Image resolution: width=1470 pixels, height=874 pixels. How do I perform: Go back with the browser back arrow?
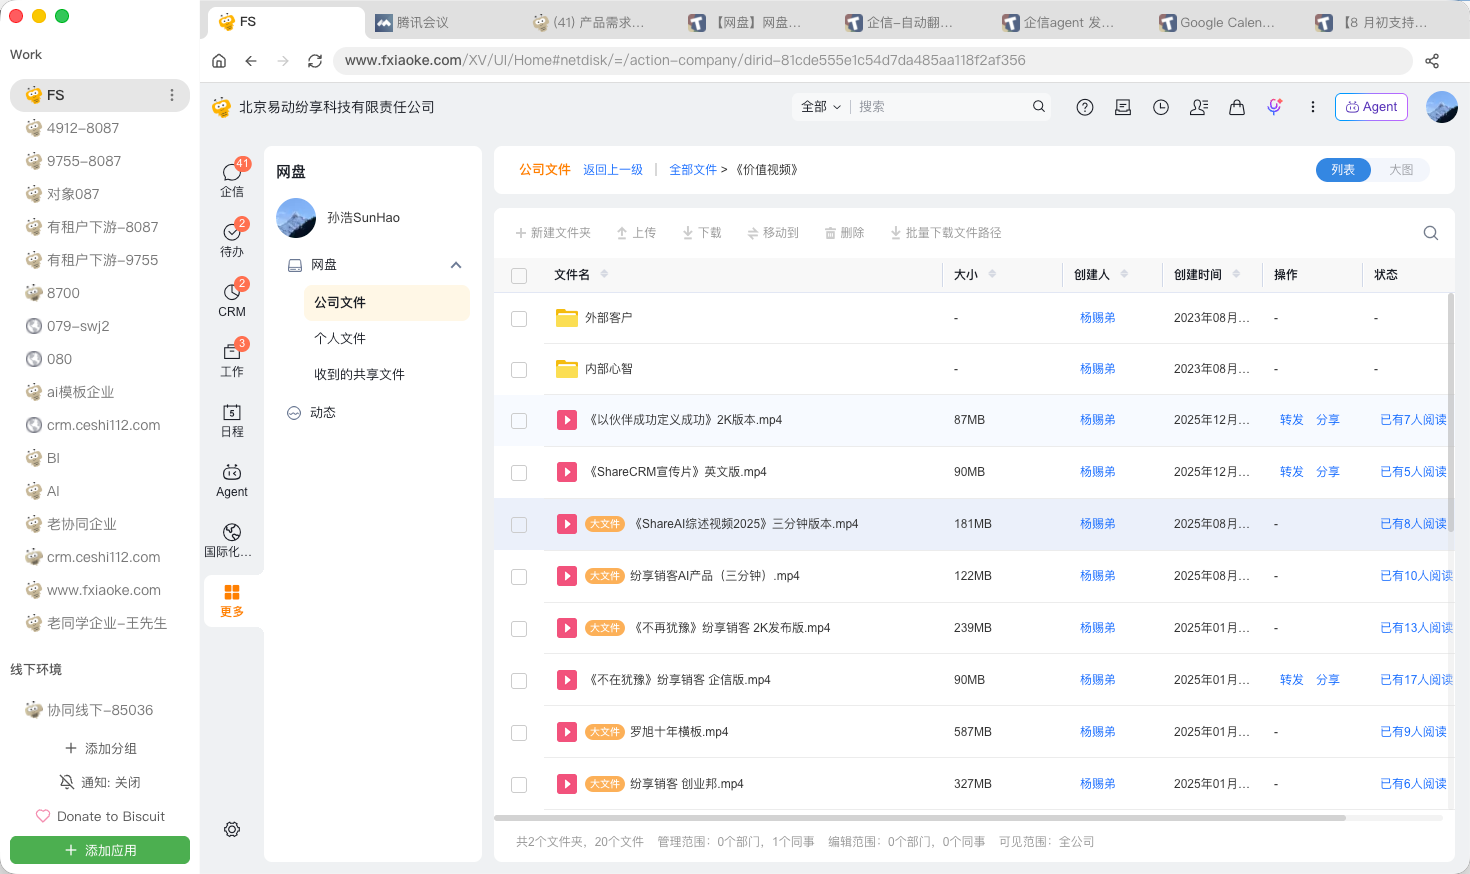pyautogui.click(x=251, y=61)
